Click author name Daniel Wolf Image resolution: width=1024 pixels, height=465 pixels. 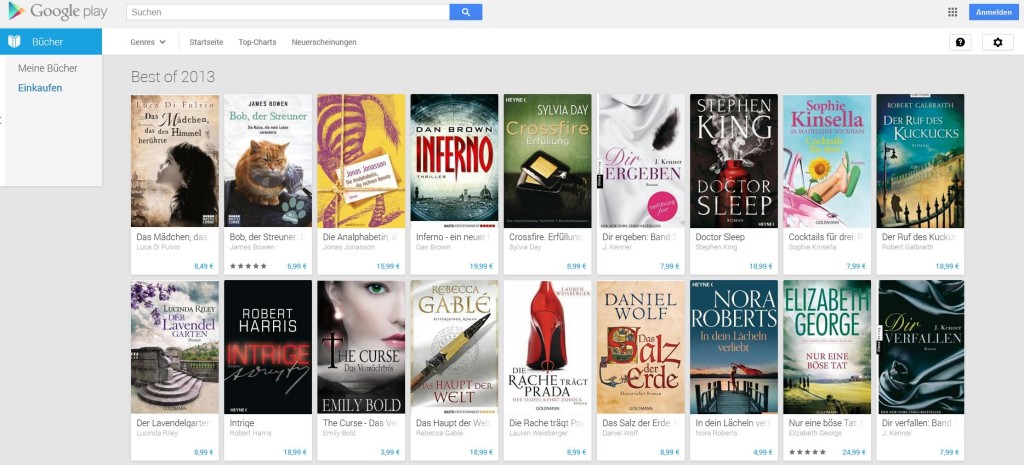pyautogui.click(x=622, y=434)
